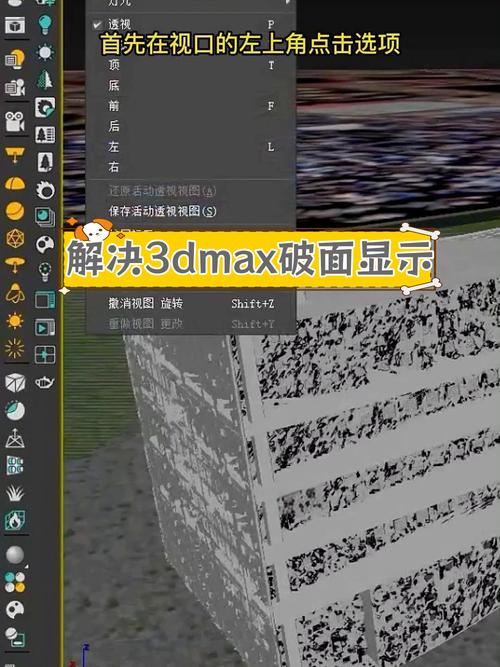Screen dimensions: 500x667
Task: Switch viewport to 顶 top view
Action: tap(191, 65)
